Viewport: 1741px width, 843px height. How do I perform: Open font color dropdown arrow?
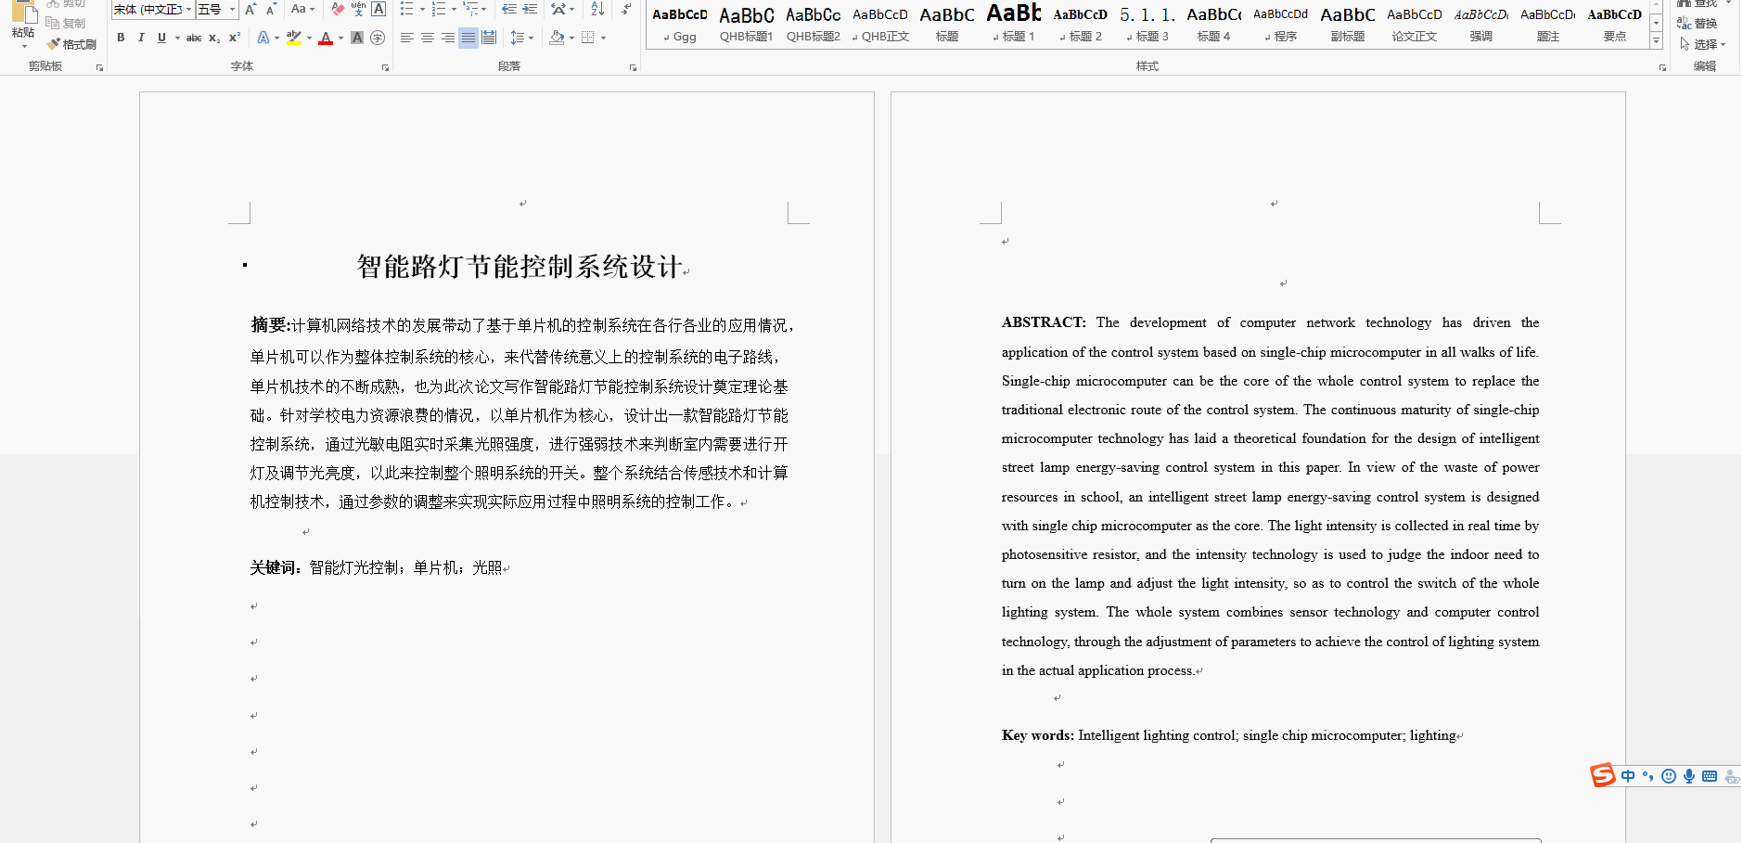pos(341,38)
